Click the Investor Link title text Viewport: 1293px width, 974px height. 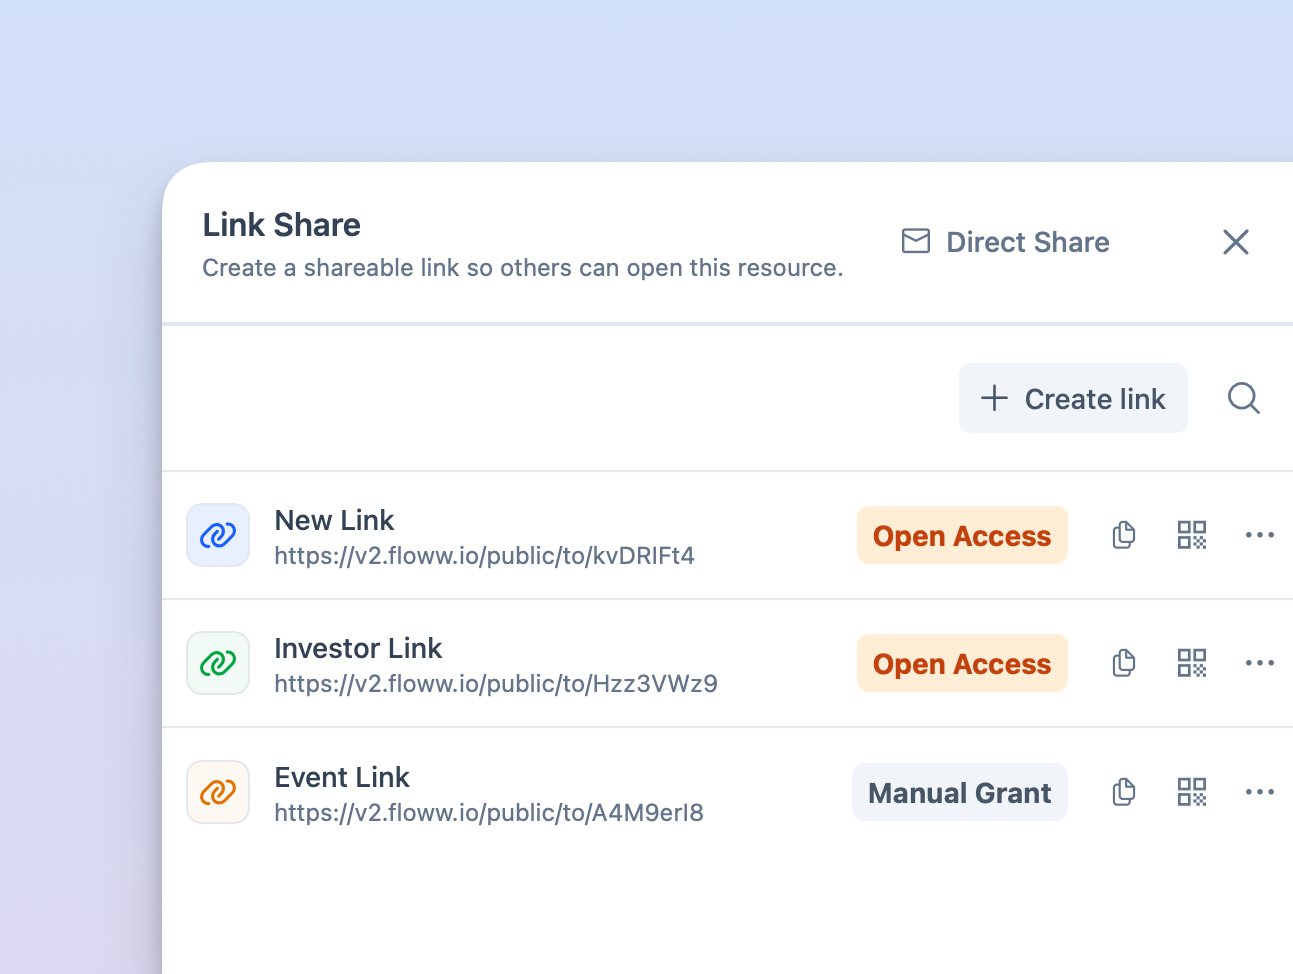(358, 648)
